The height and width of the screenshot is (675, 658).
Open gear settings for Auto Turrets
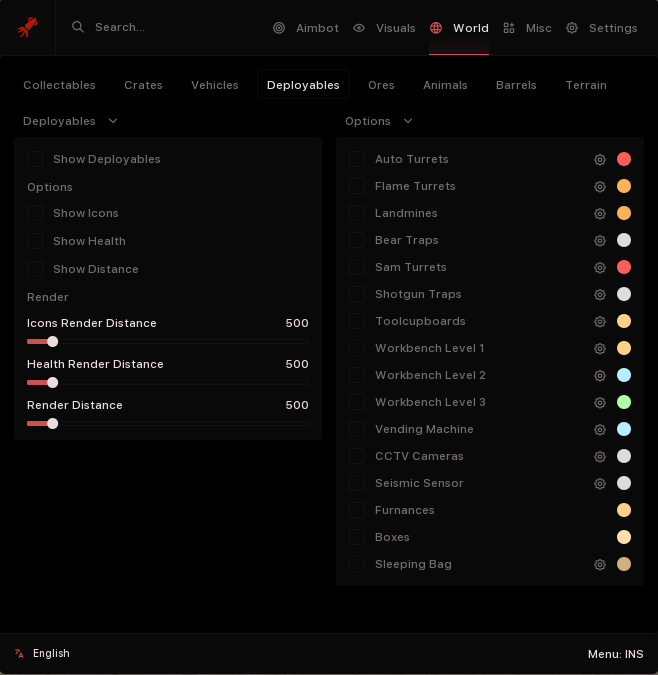pyautogui.click(x=600, y=159)
